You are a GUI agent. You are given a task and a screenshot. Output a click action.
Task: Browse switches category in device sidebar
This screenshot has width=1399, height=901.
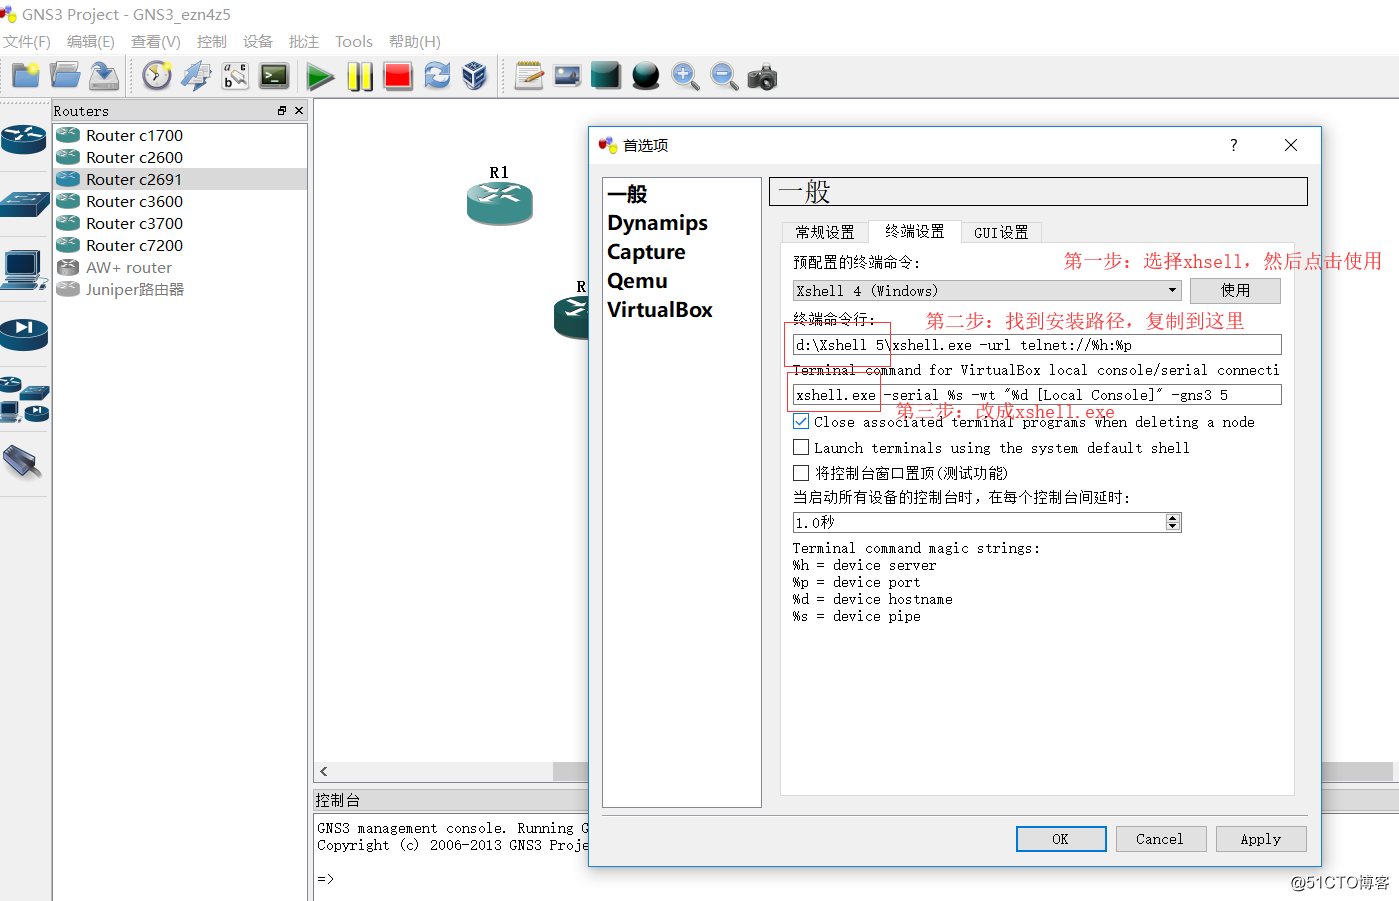pos(24,204)
